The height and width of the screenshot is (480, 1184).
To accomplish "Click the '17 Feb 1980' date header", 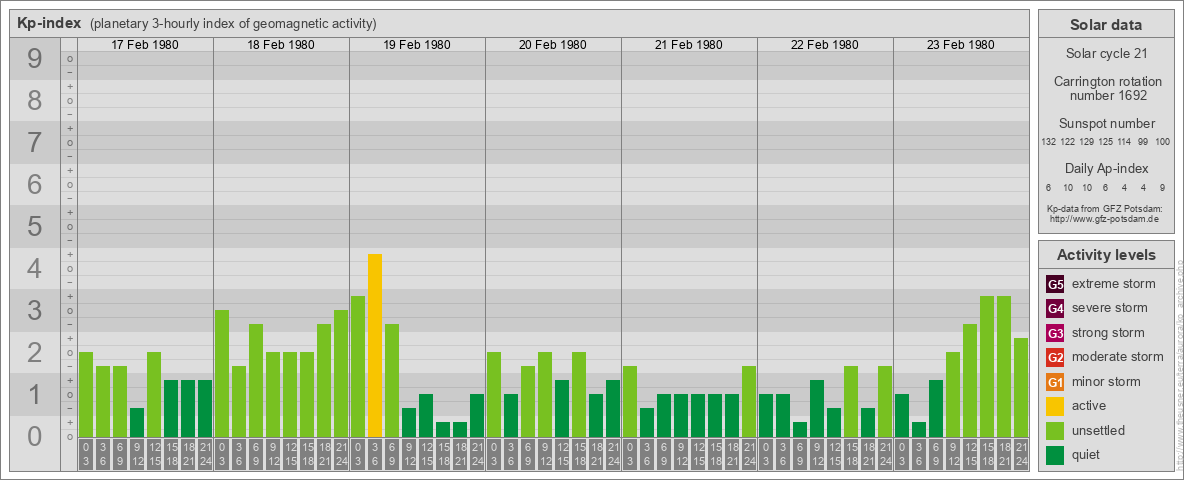I will 145,45.
